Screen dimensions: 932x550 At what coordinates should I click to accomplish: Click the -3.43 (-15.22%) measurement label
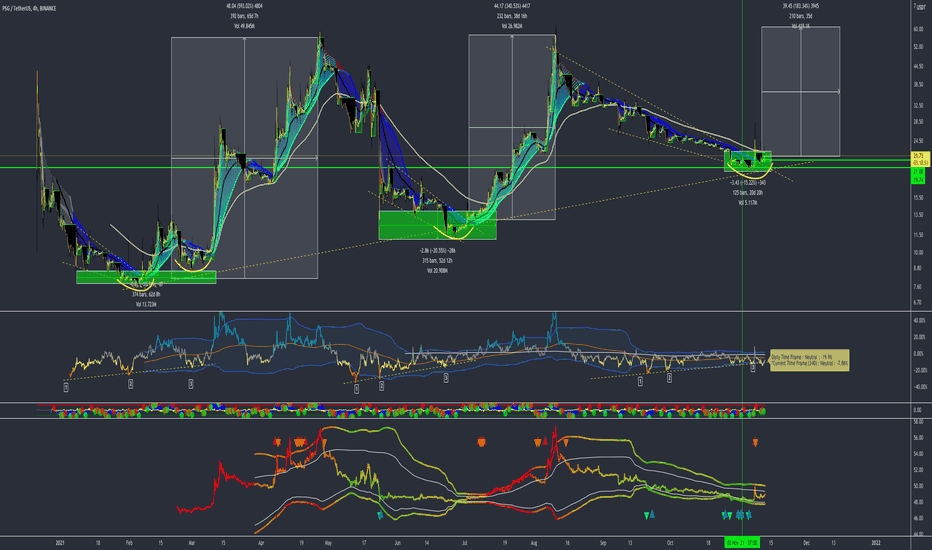[747, 183]
